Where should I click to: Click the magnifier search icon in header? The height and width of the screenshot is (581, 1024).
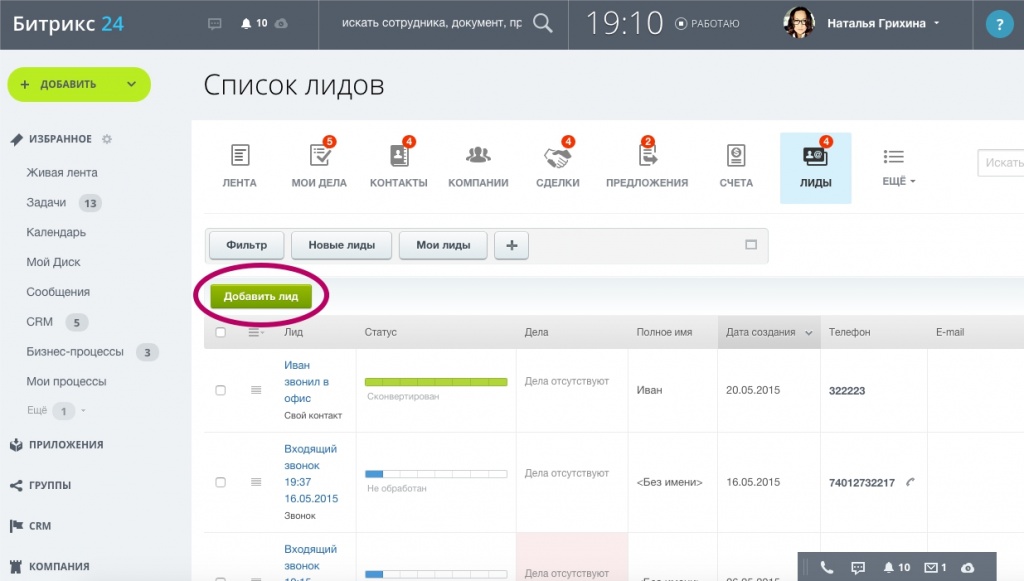(542, 23)
